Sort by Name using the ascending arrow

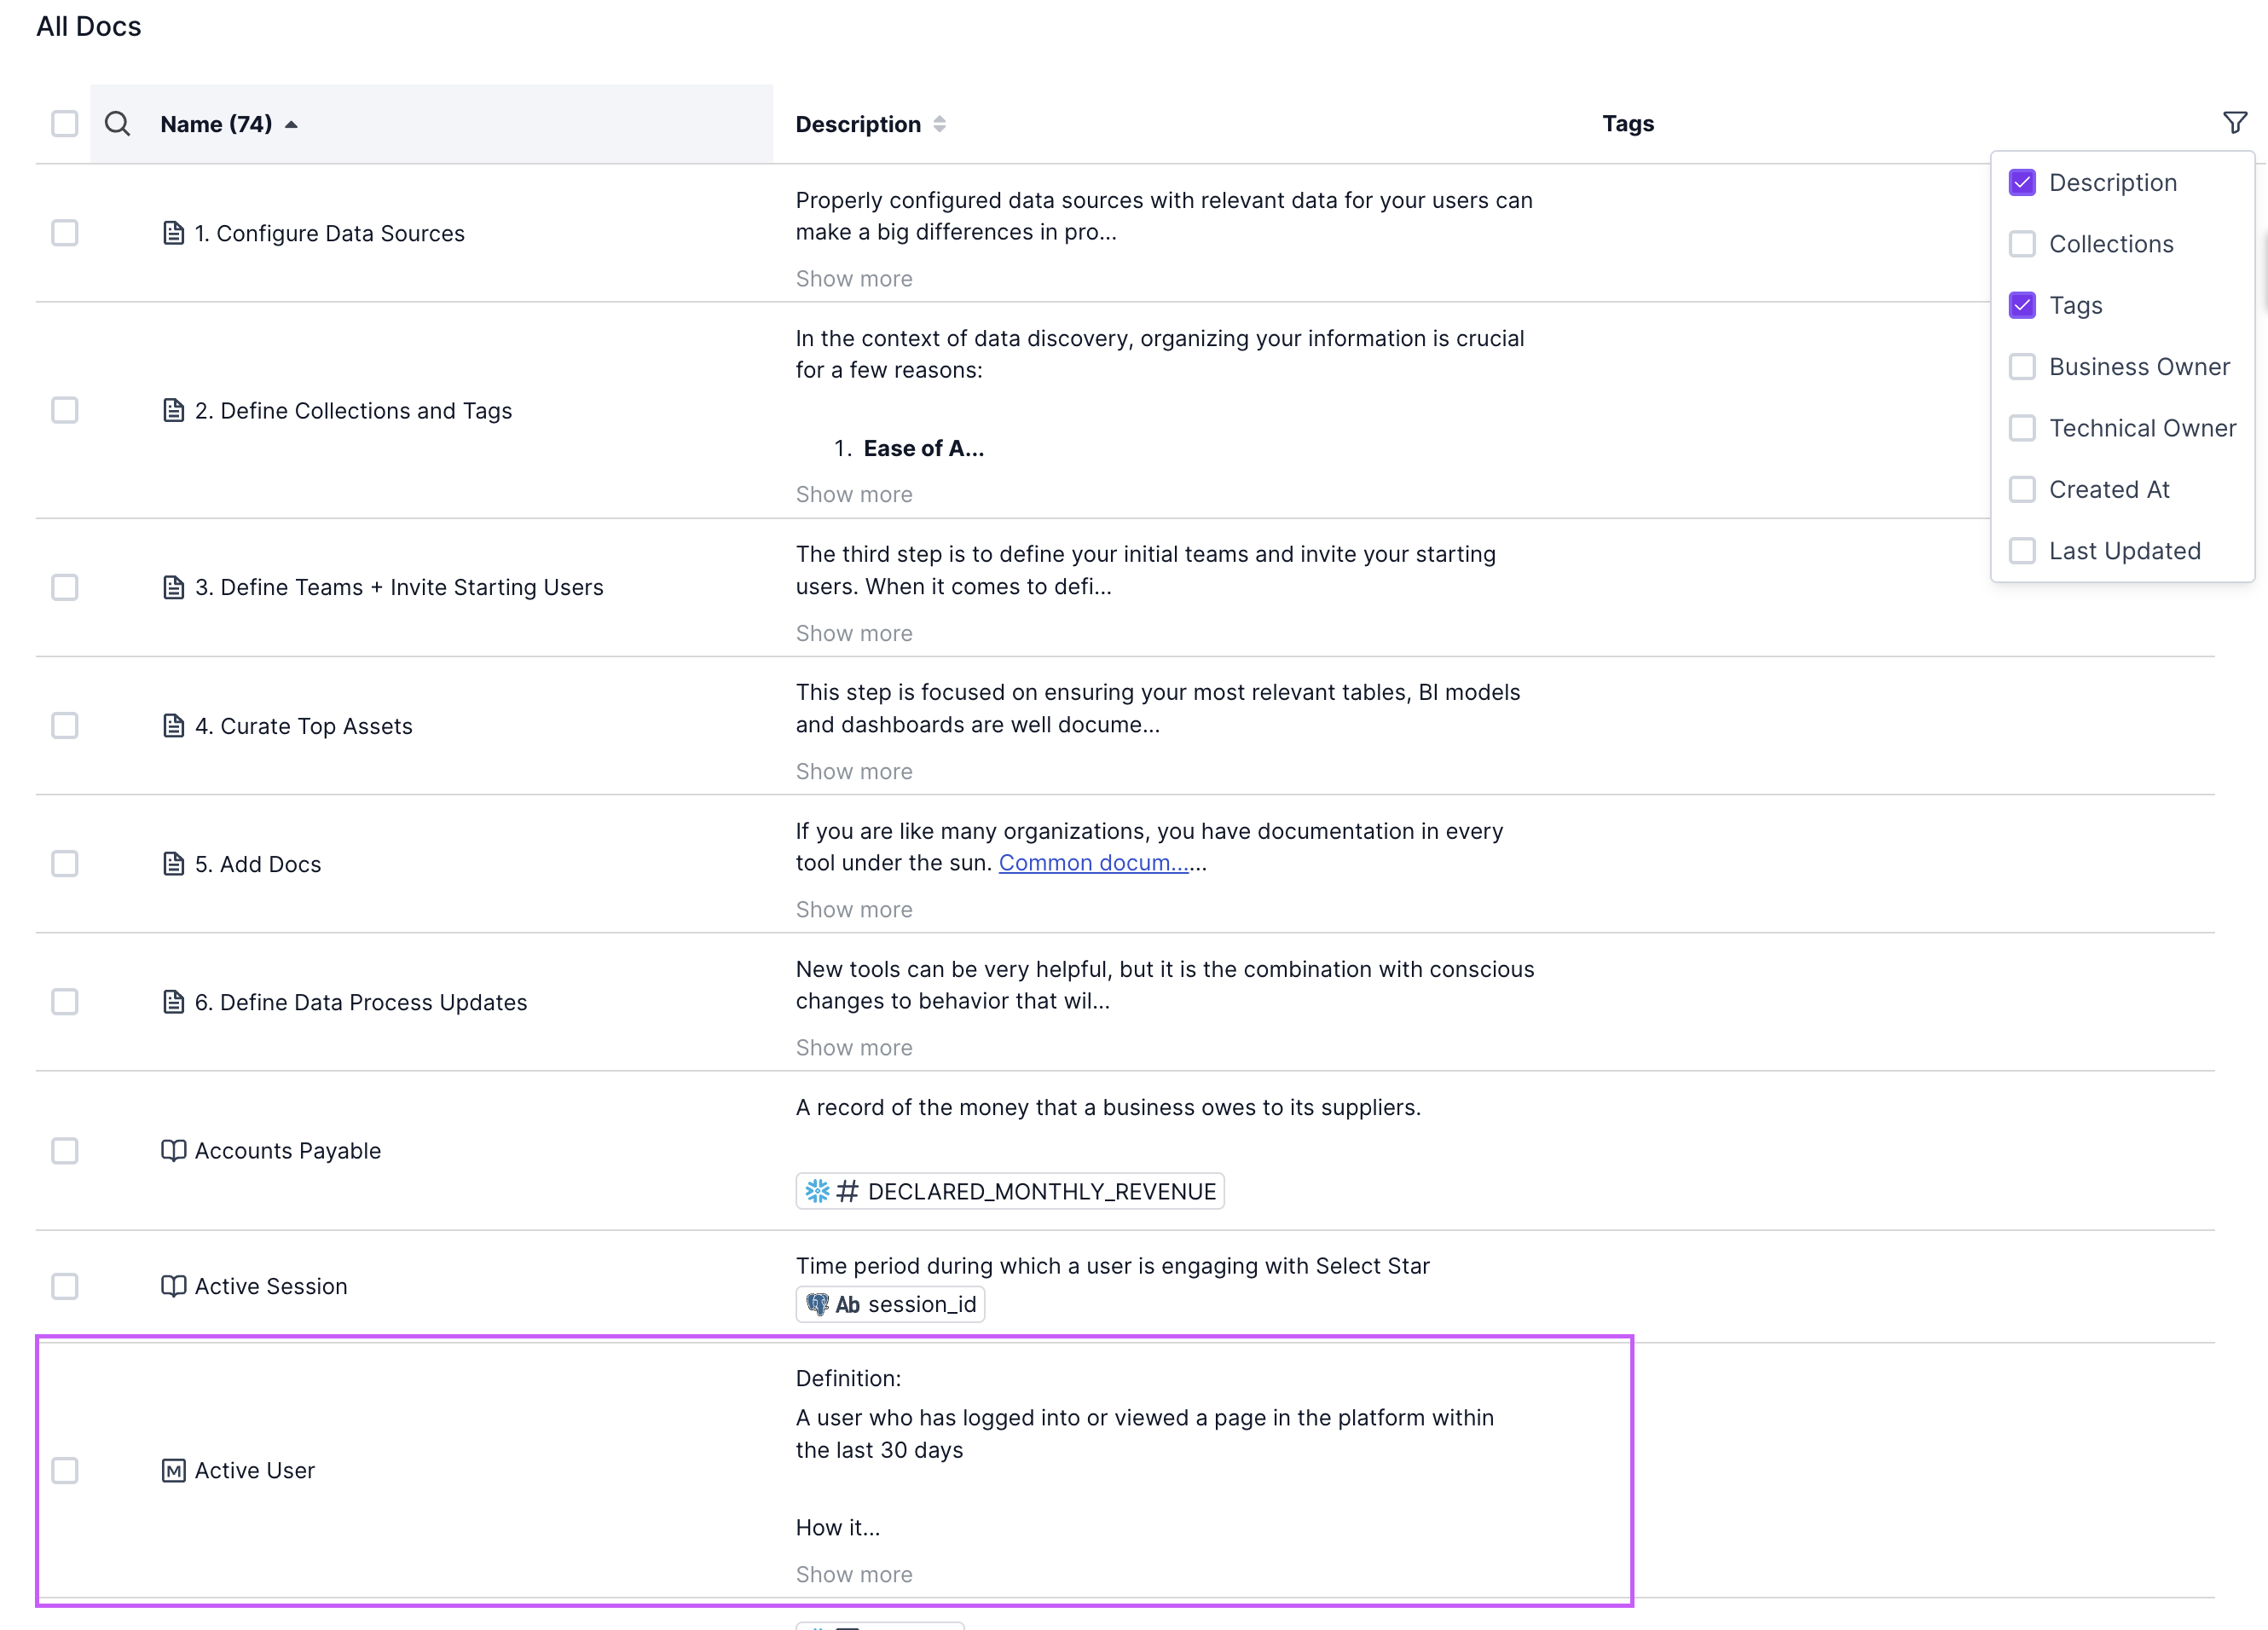(x=291, y=125)
